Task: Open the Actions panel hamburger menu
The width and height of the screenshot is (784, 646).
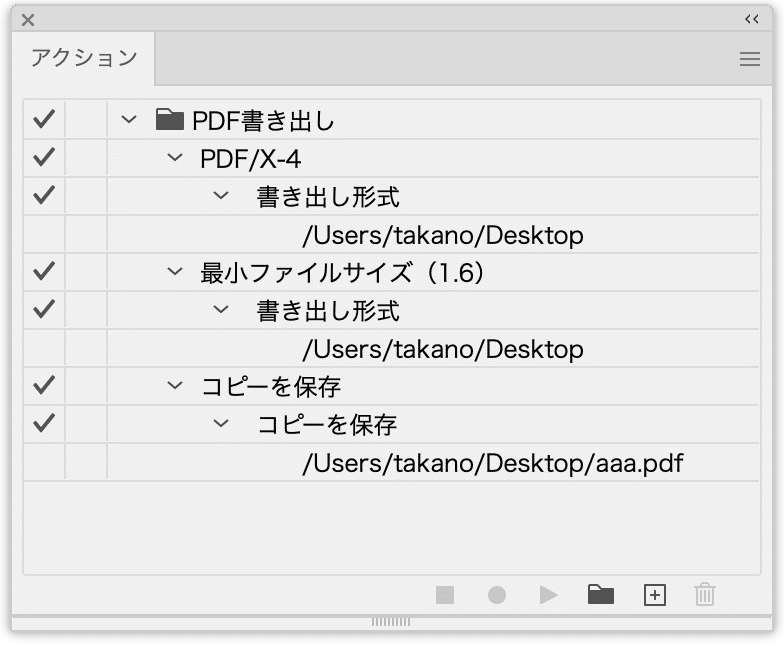Action: (x=750, y=59)
